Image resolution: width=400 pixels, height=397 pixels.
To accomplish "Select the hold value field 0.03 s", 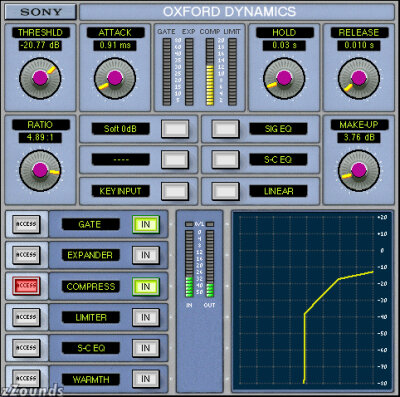I will point(284,45).
